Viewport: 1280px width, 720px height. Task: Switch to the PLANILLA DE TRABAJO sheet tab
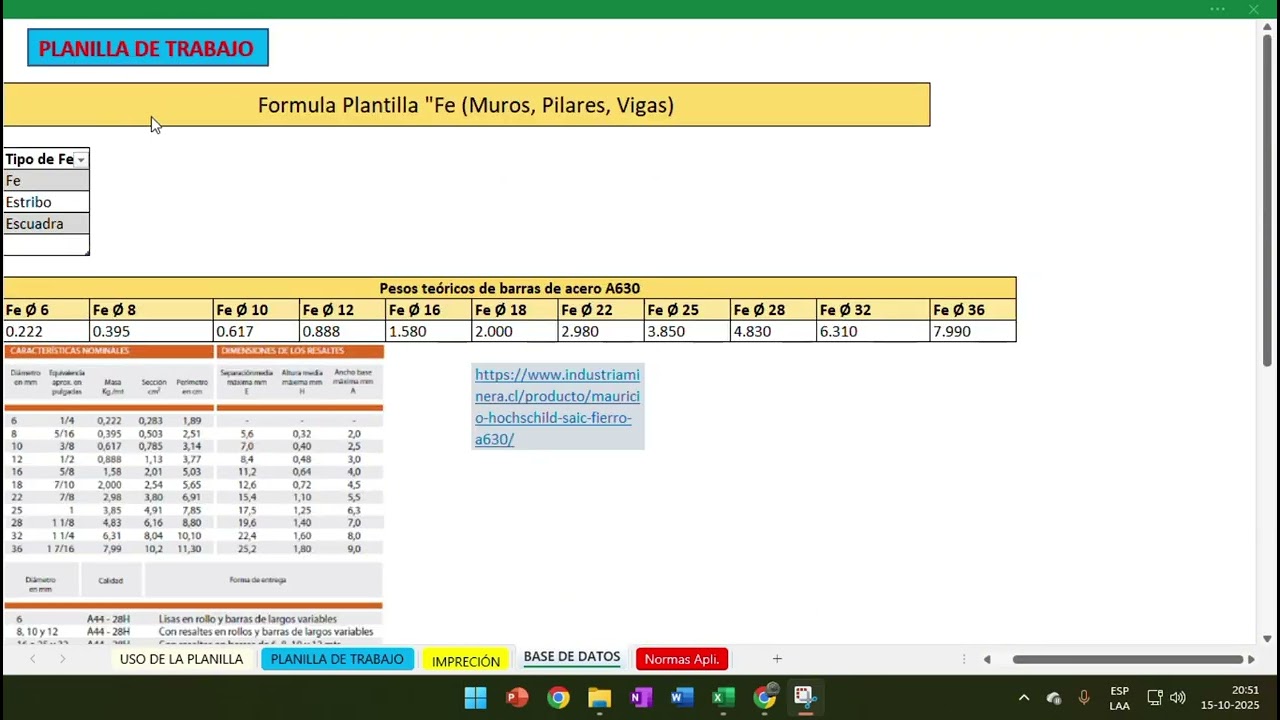tap(337, 659)
